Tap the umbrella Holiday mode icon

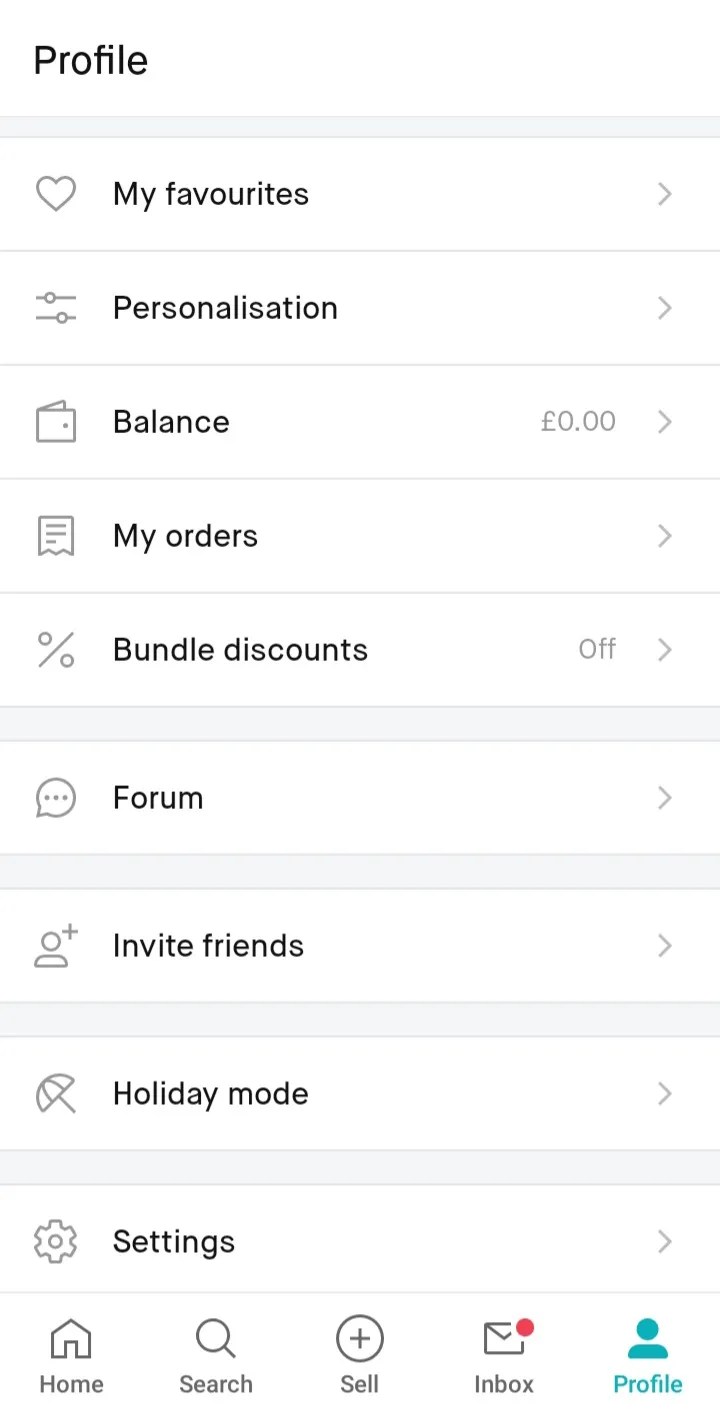56,1094
